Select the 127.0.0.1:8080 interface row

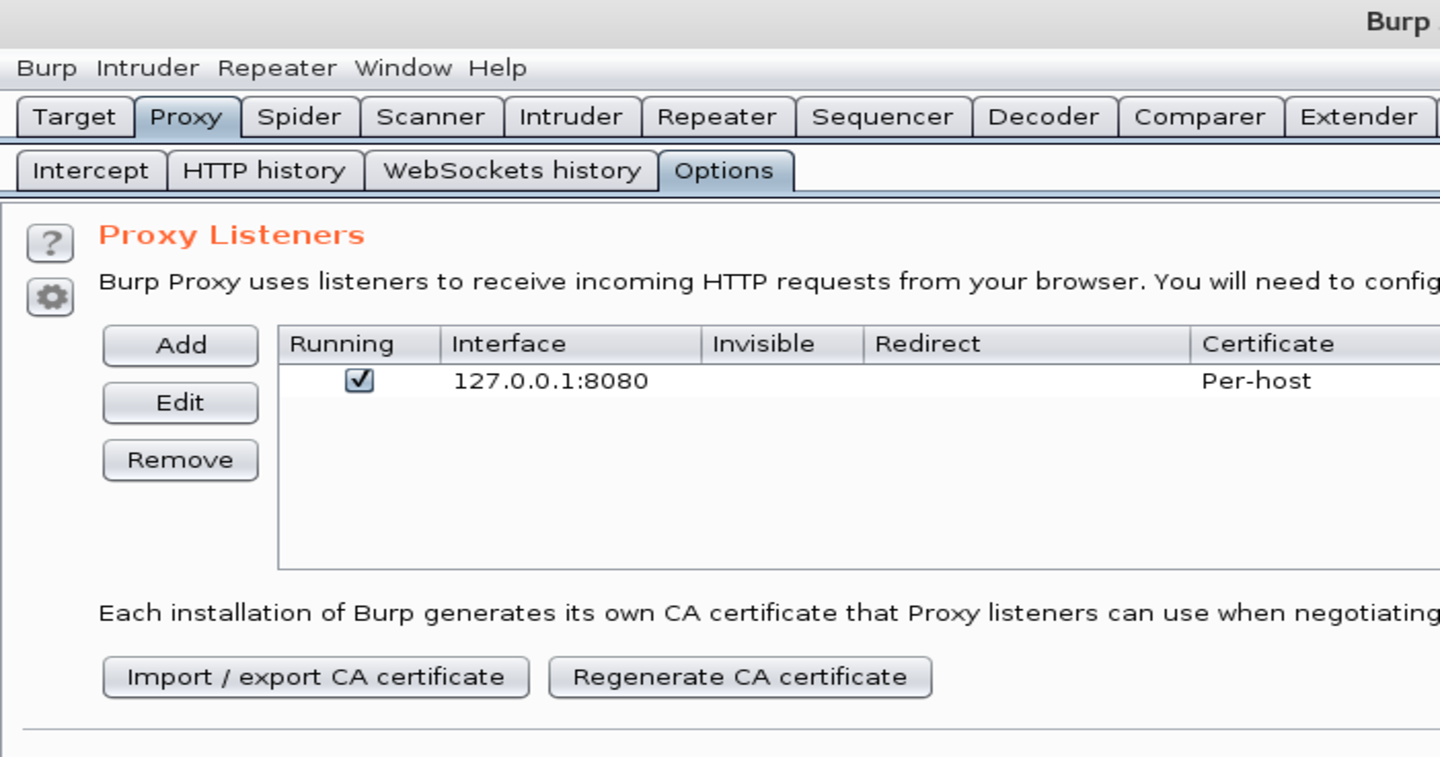point(550,381)
